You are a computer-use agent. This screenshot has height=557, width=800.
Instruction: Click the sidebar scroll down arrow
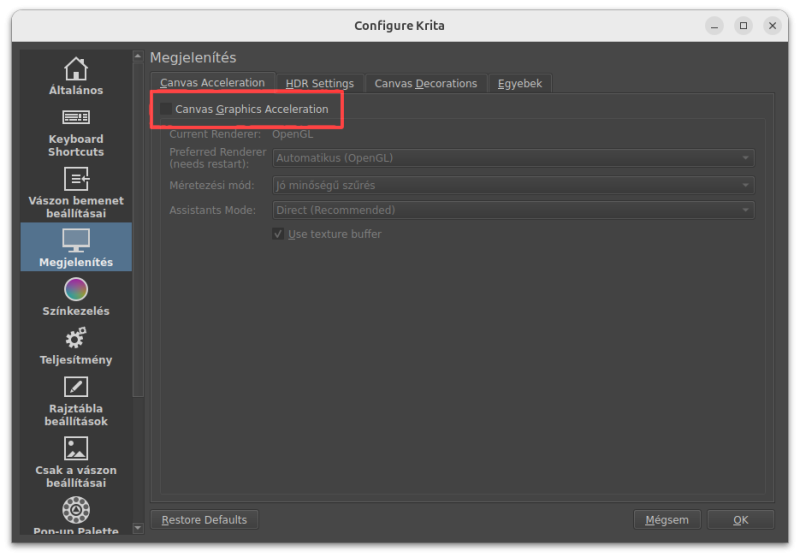[138, 528]
